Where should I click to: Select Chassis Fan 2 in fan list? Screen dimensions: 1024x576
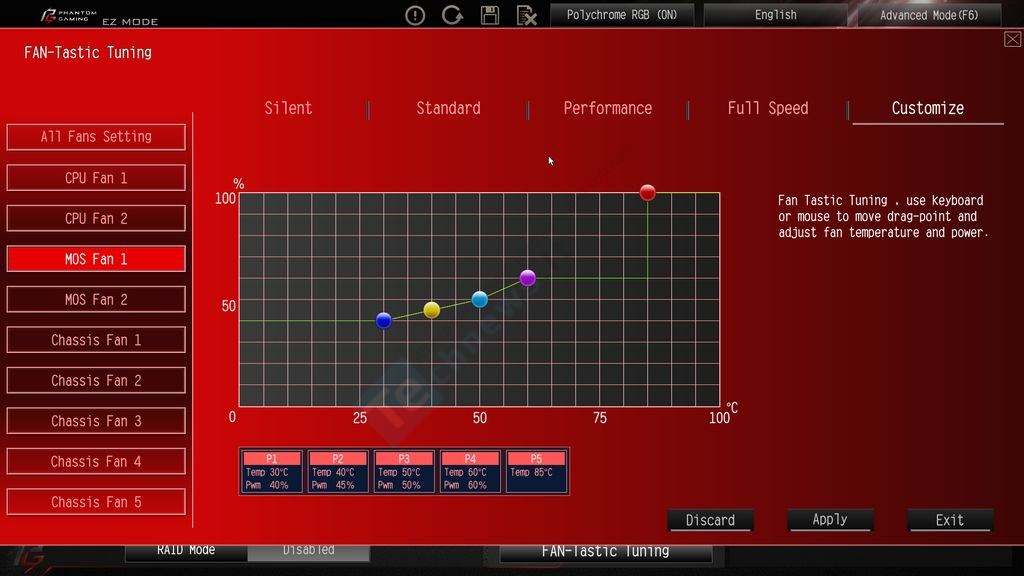point(96,380)
